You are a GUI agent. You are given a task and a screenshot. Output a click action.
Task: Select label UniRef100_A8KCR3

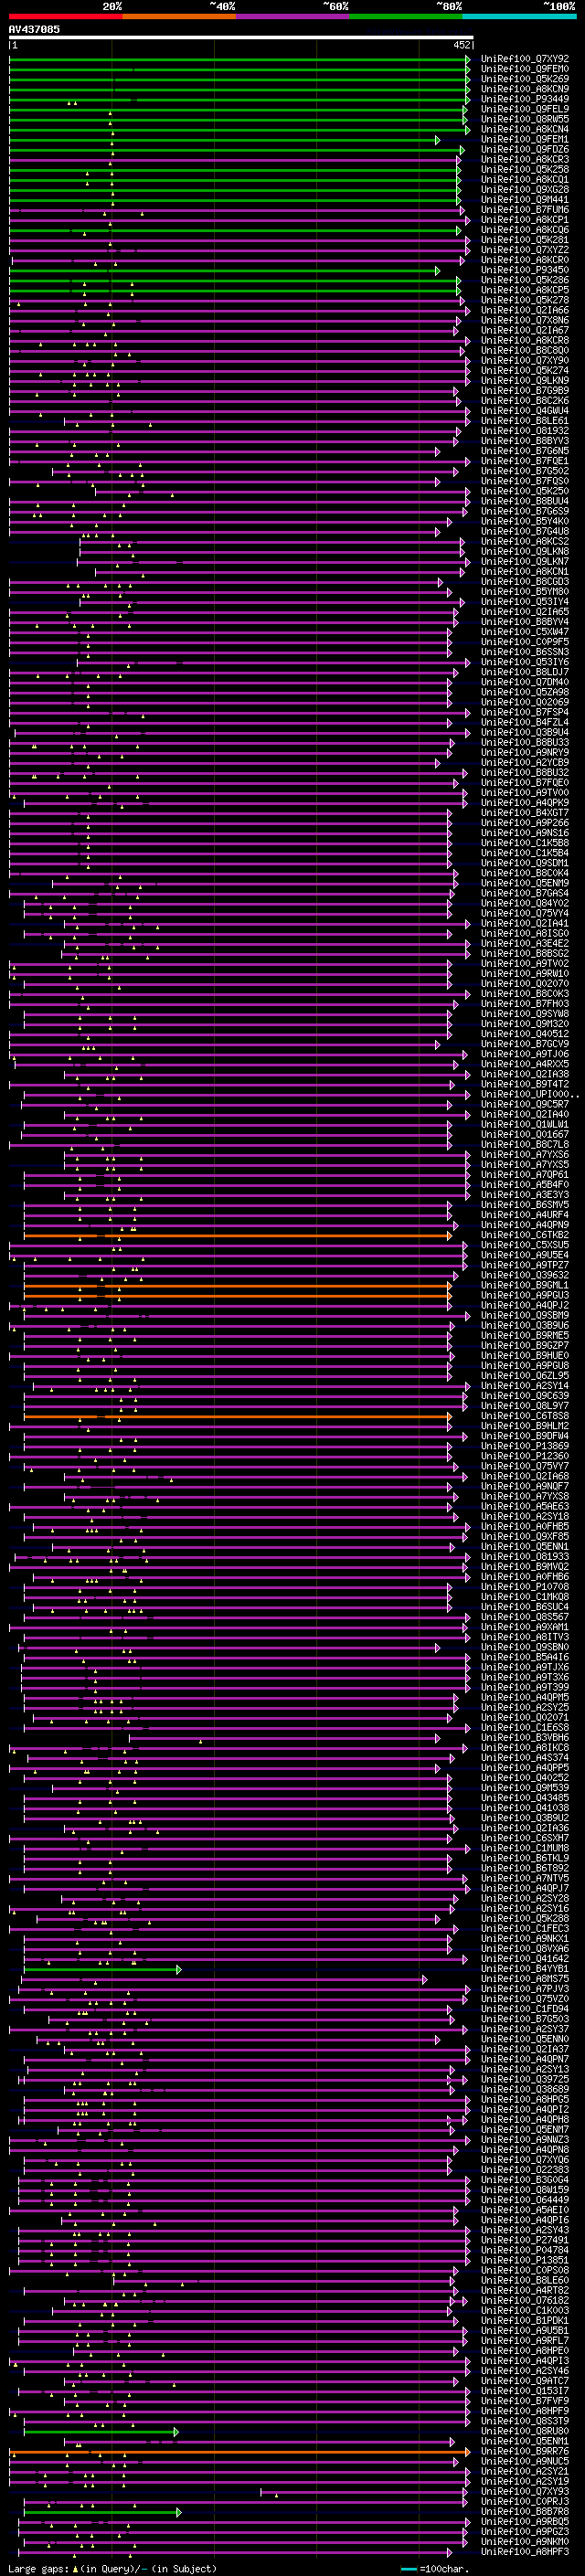525,159
